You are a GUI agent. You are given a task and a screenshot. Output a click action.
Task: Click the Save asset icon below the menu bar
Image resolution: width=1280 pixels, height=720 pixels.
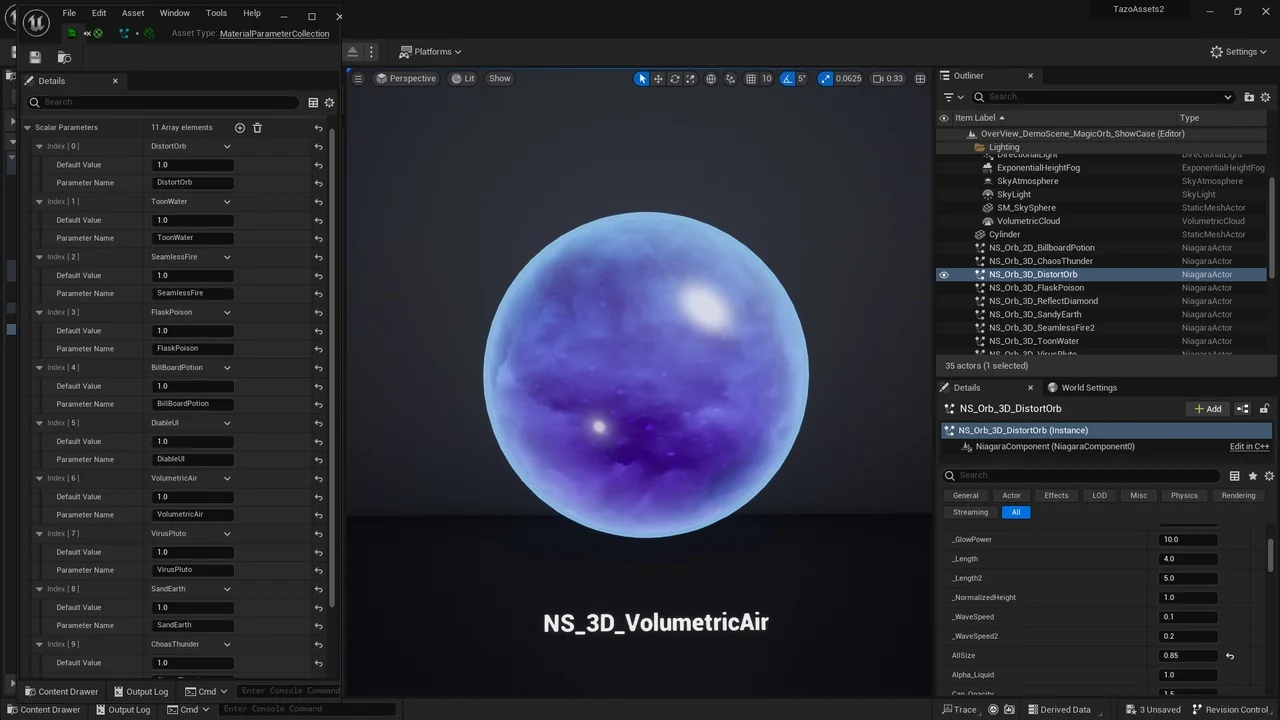tap(34, 57)
